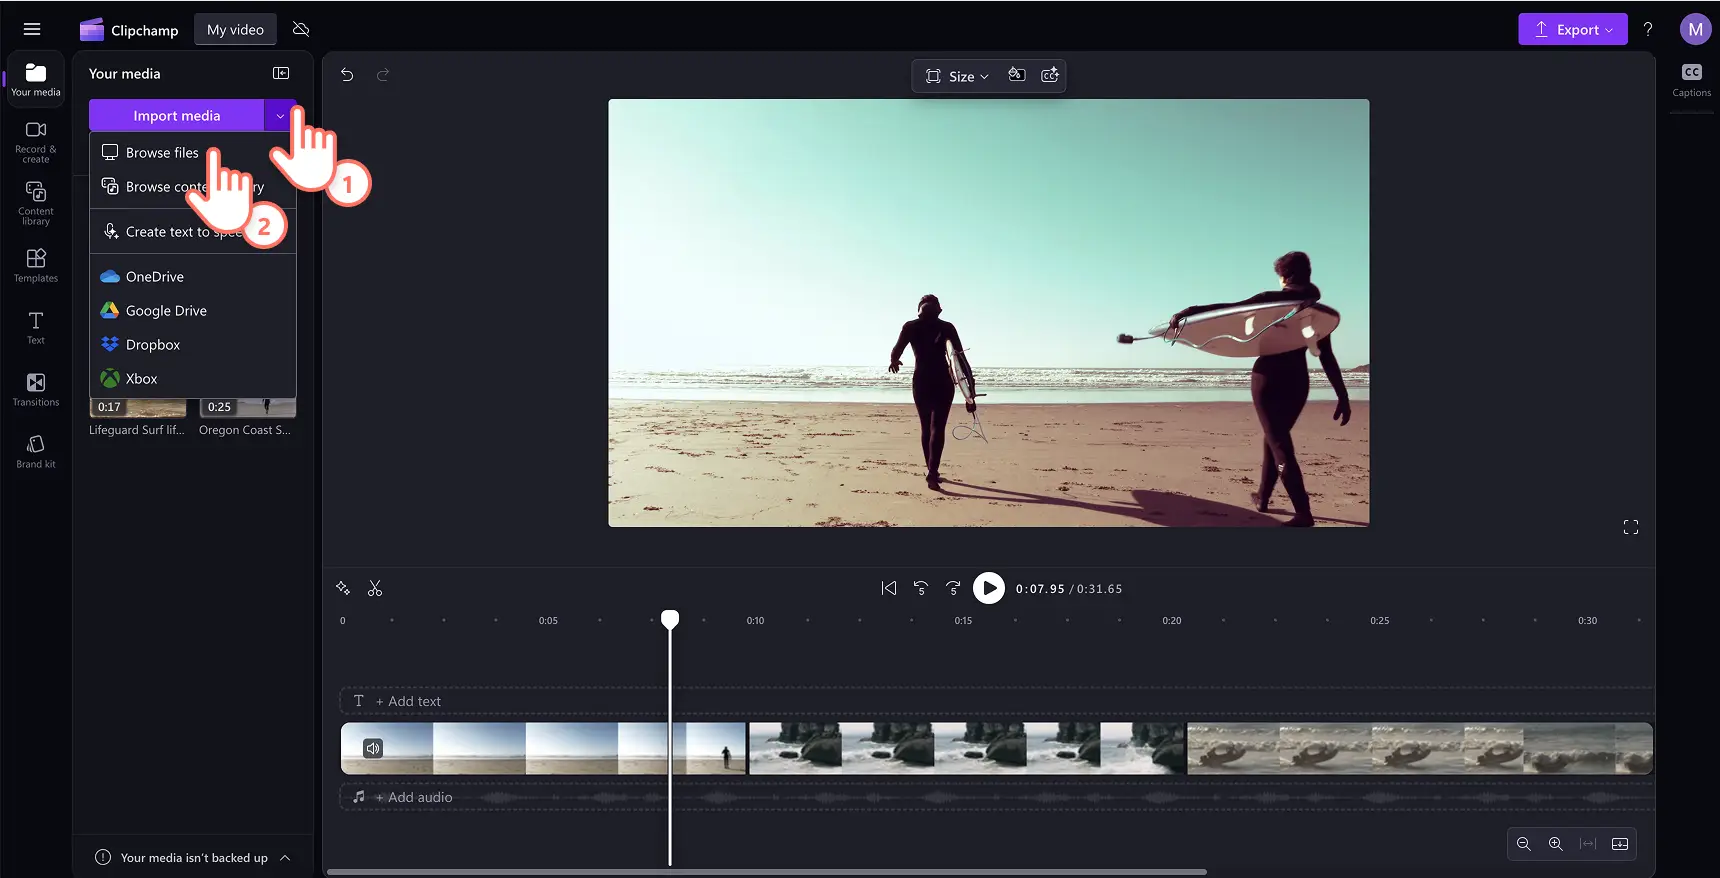Toggle the Import media dropdown arrow
The image size is (1720, 878).
[280, 115]
